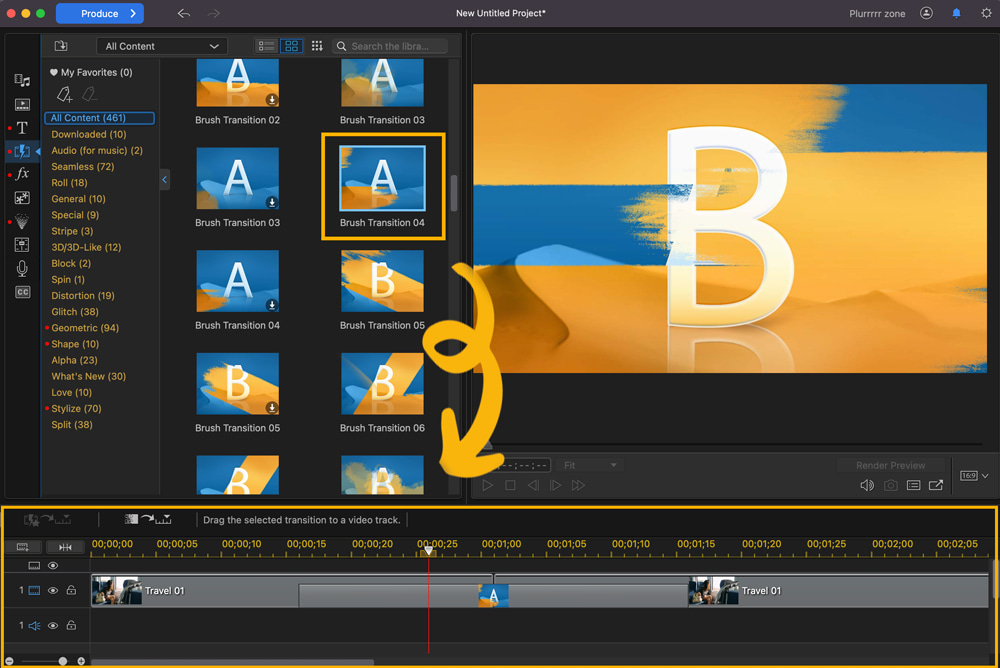Open the Fit zoom level dropdown
Viewport: 1000px width, 668px height.
coord(590,464)
